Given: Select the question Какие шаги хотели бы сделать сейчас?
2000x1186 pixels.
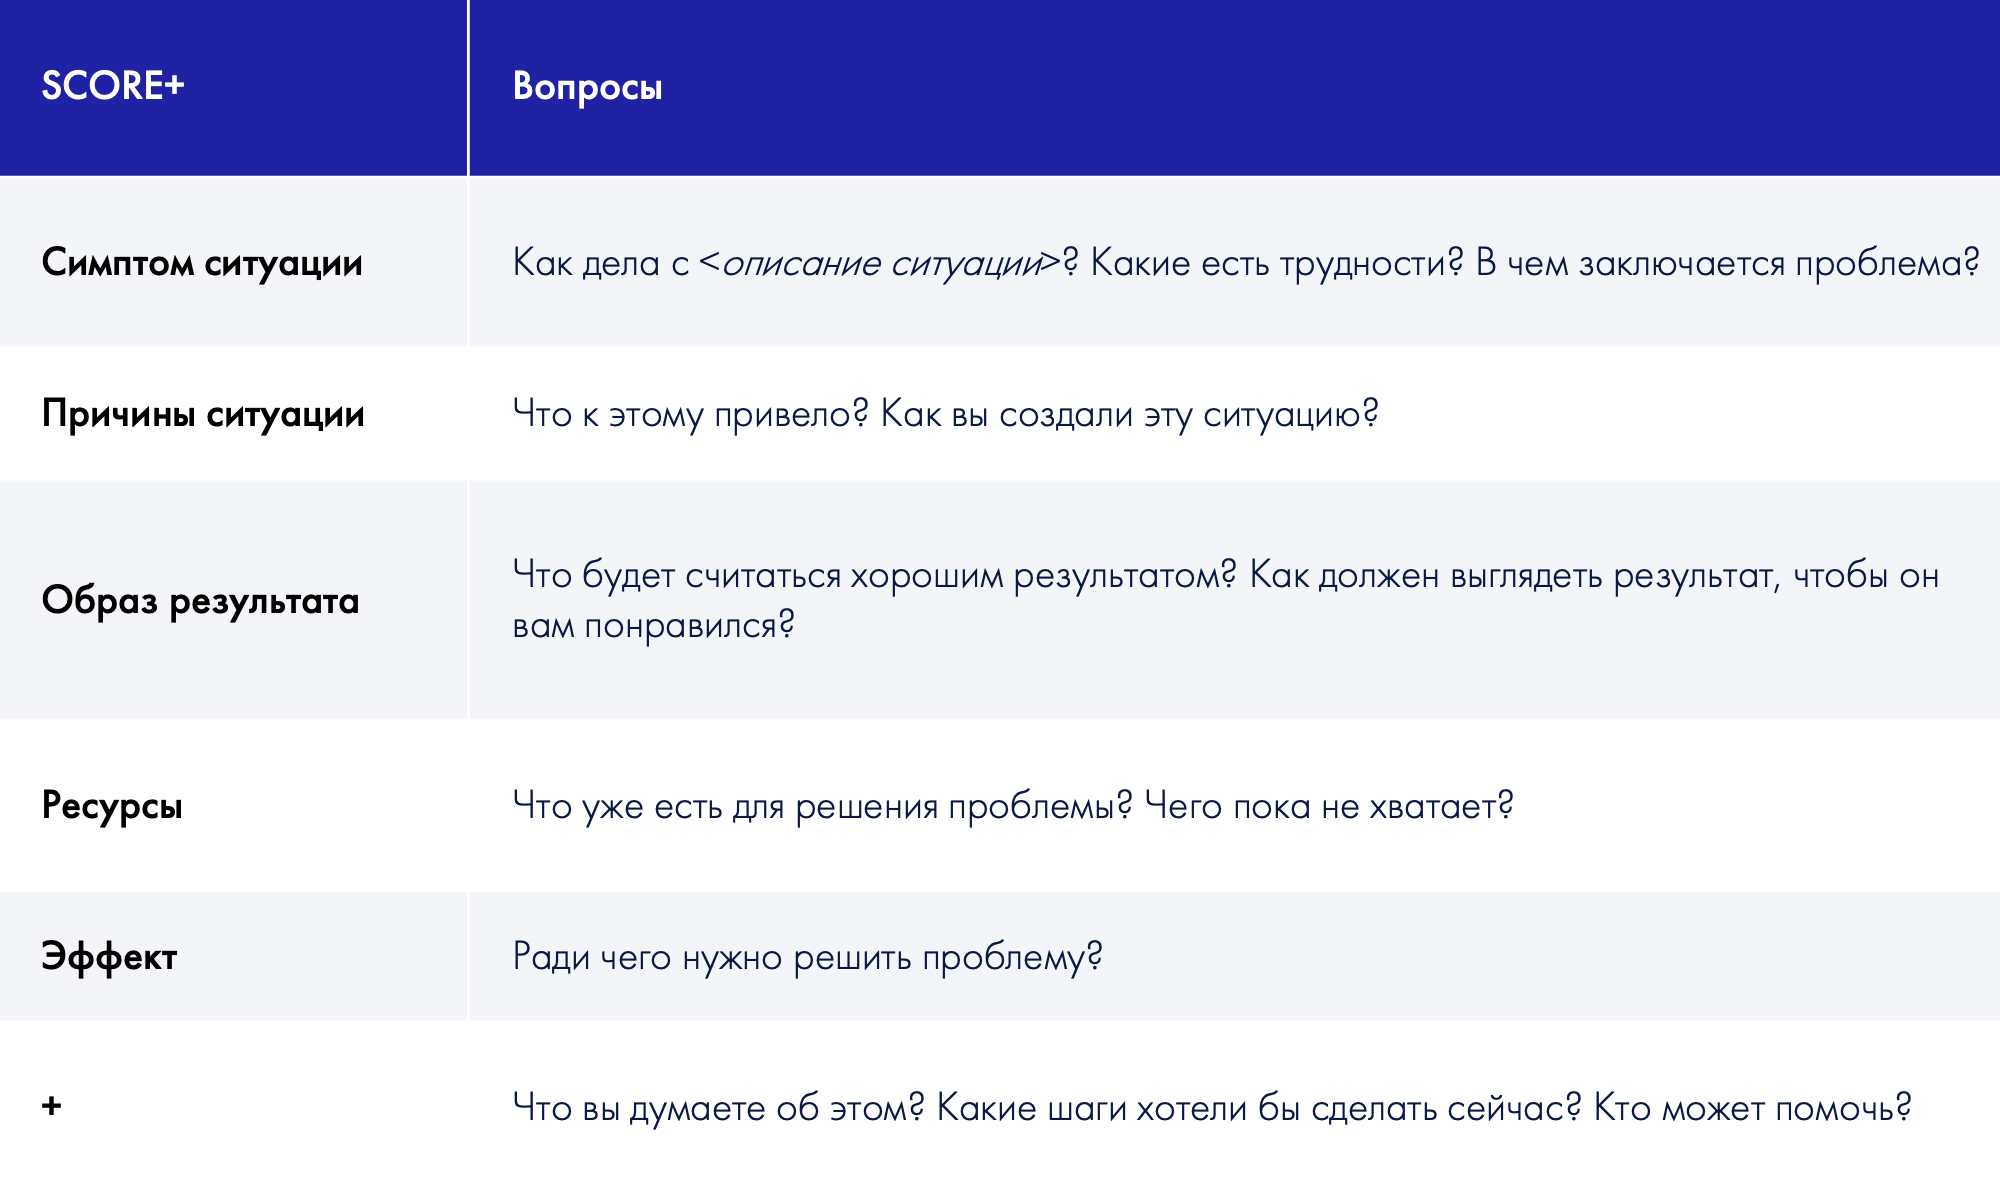Looking at the screenshot, I should pos(1259,1108).
